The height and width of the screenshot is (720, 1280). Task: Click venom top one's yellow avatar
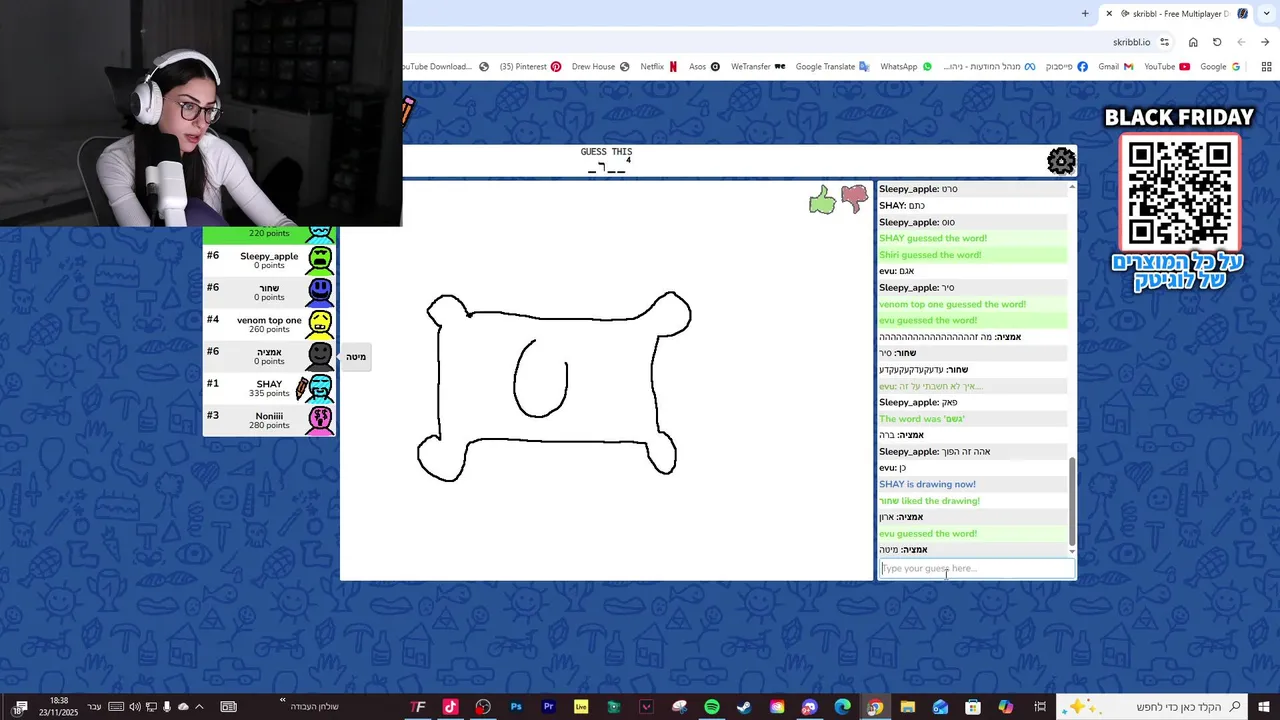pyautogui.click(x=320, y=324)
